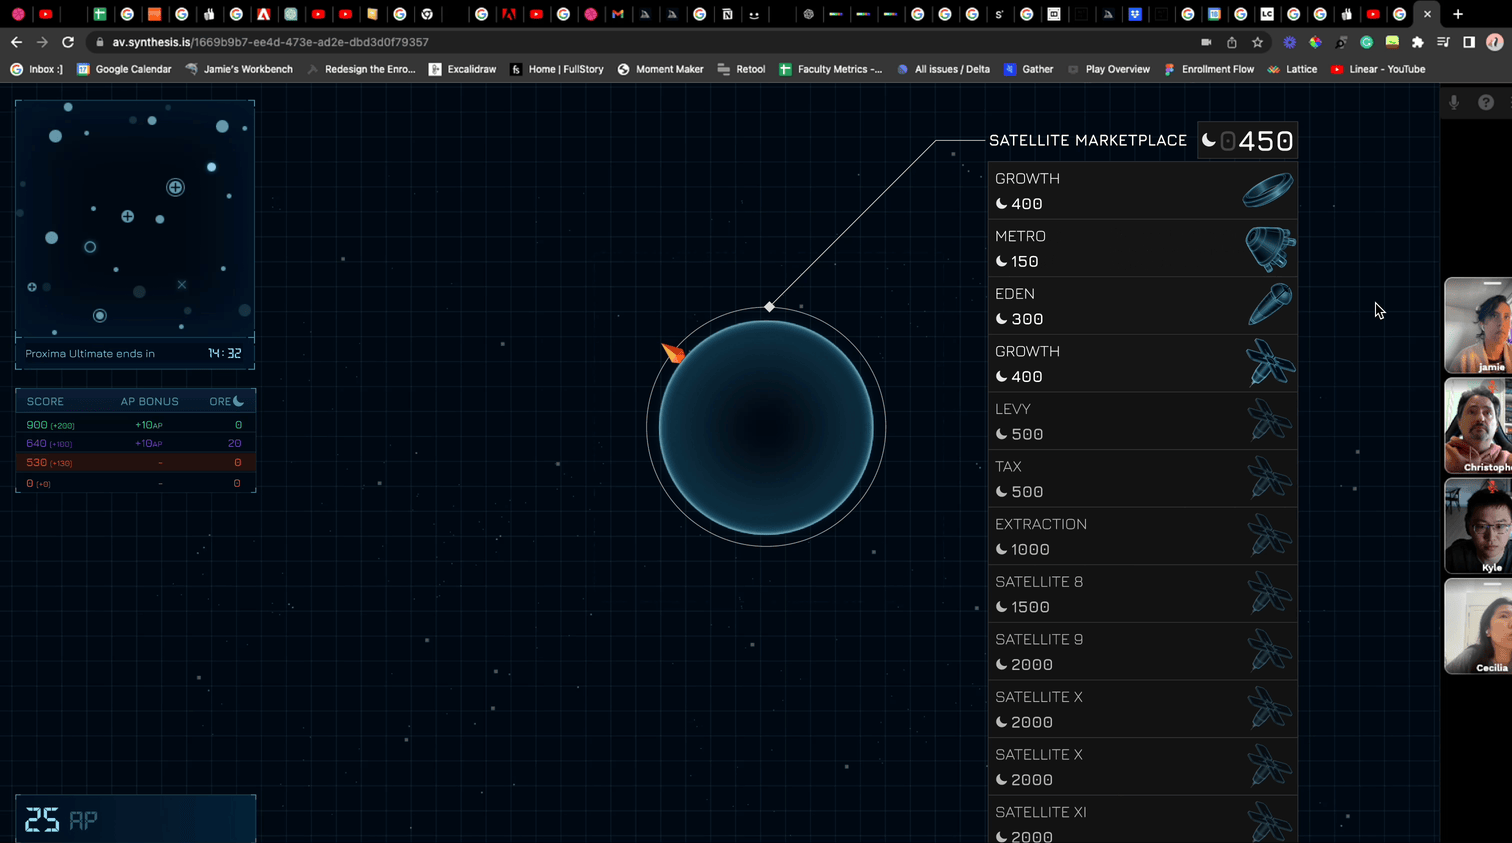The height and width of the screenshot is (843, 1512).
Task: Open the Gather bookmark
Action: (x=1028, y=69)
